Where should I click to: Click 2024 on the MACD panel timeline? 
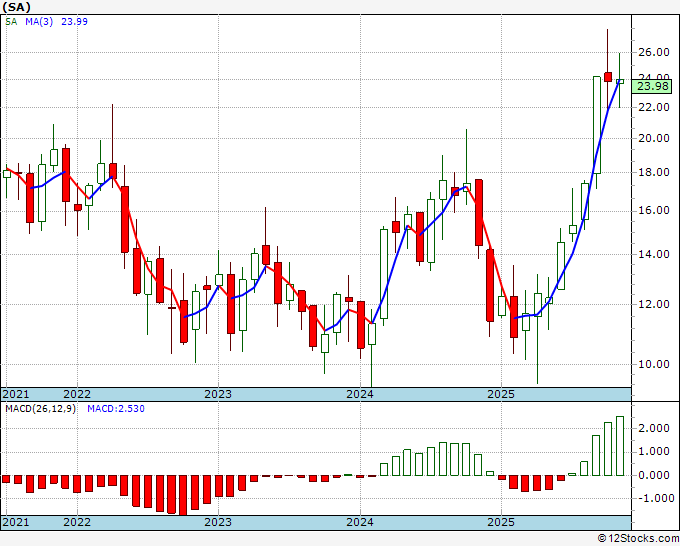(x=360, y=522)
